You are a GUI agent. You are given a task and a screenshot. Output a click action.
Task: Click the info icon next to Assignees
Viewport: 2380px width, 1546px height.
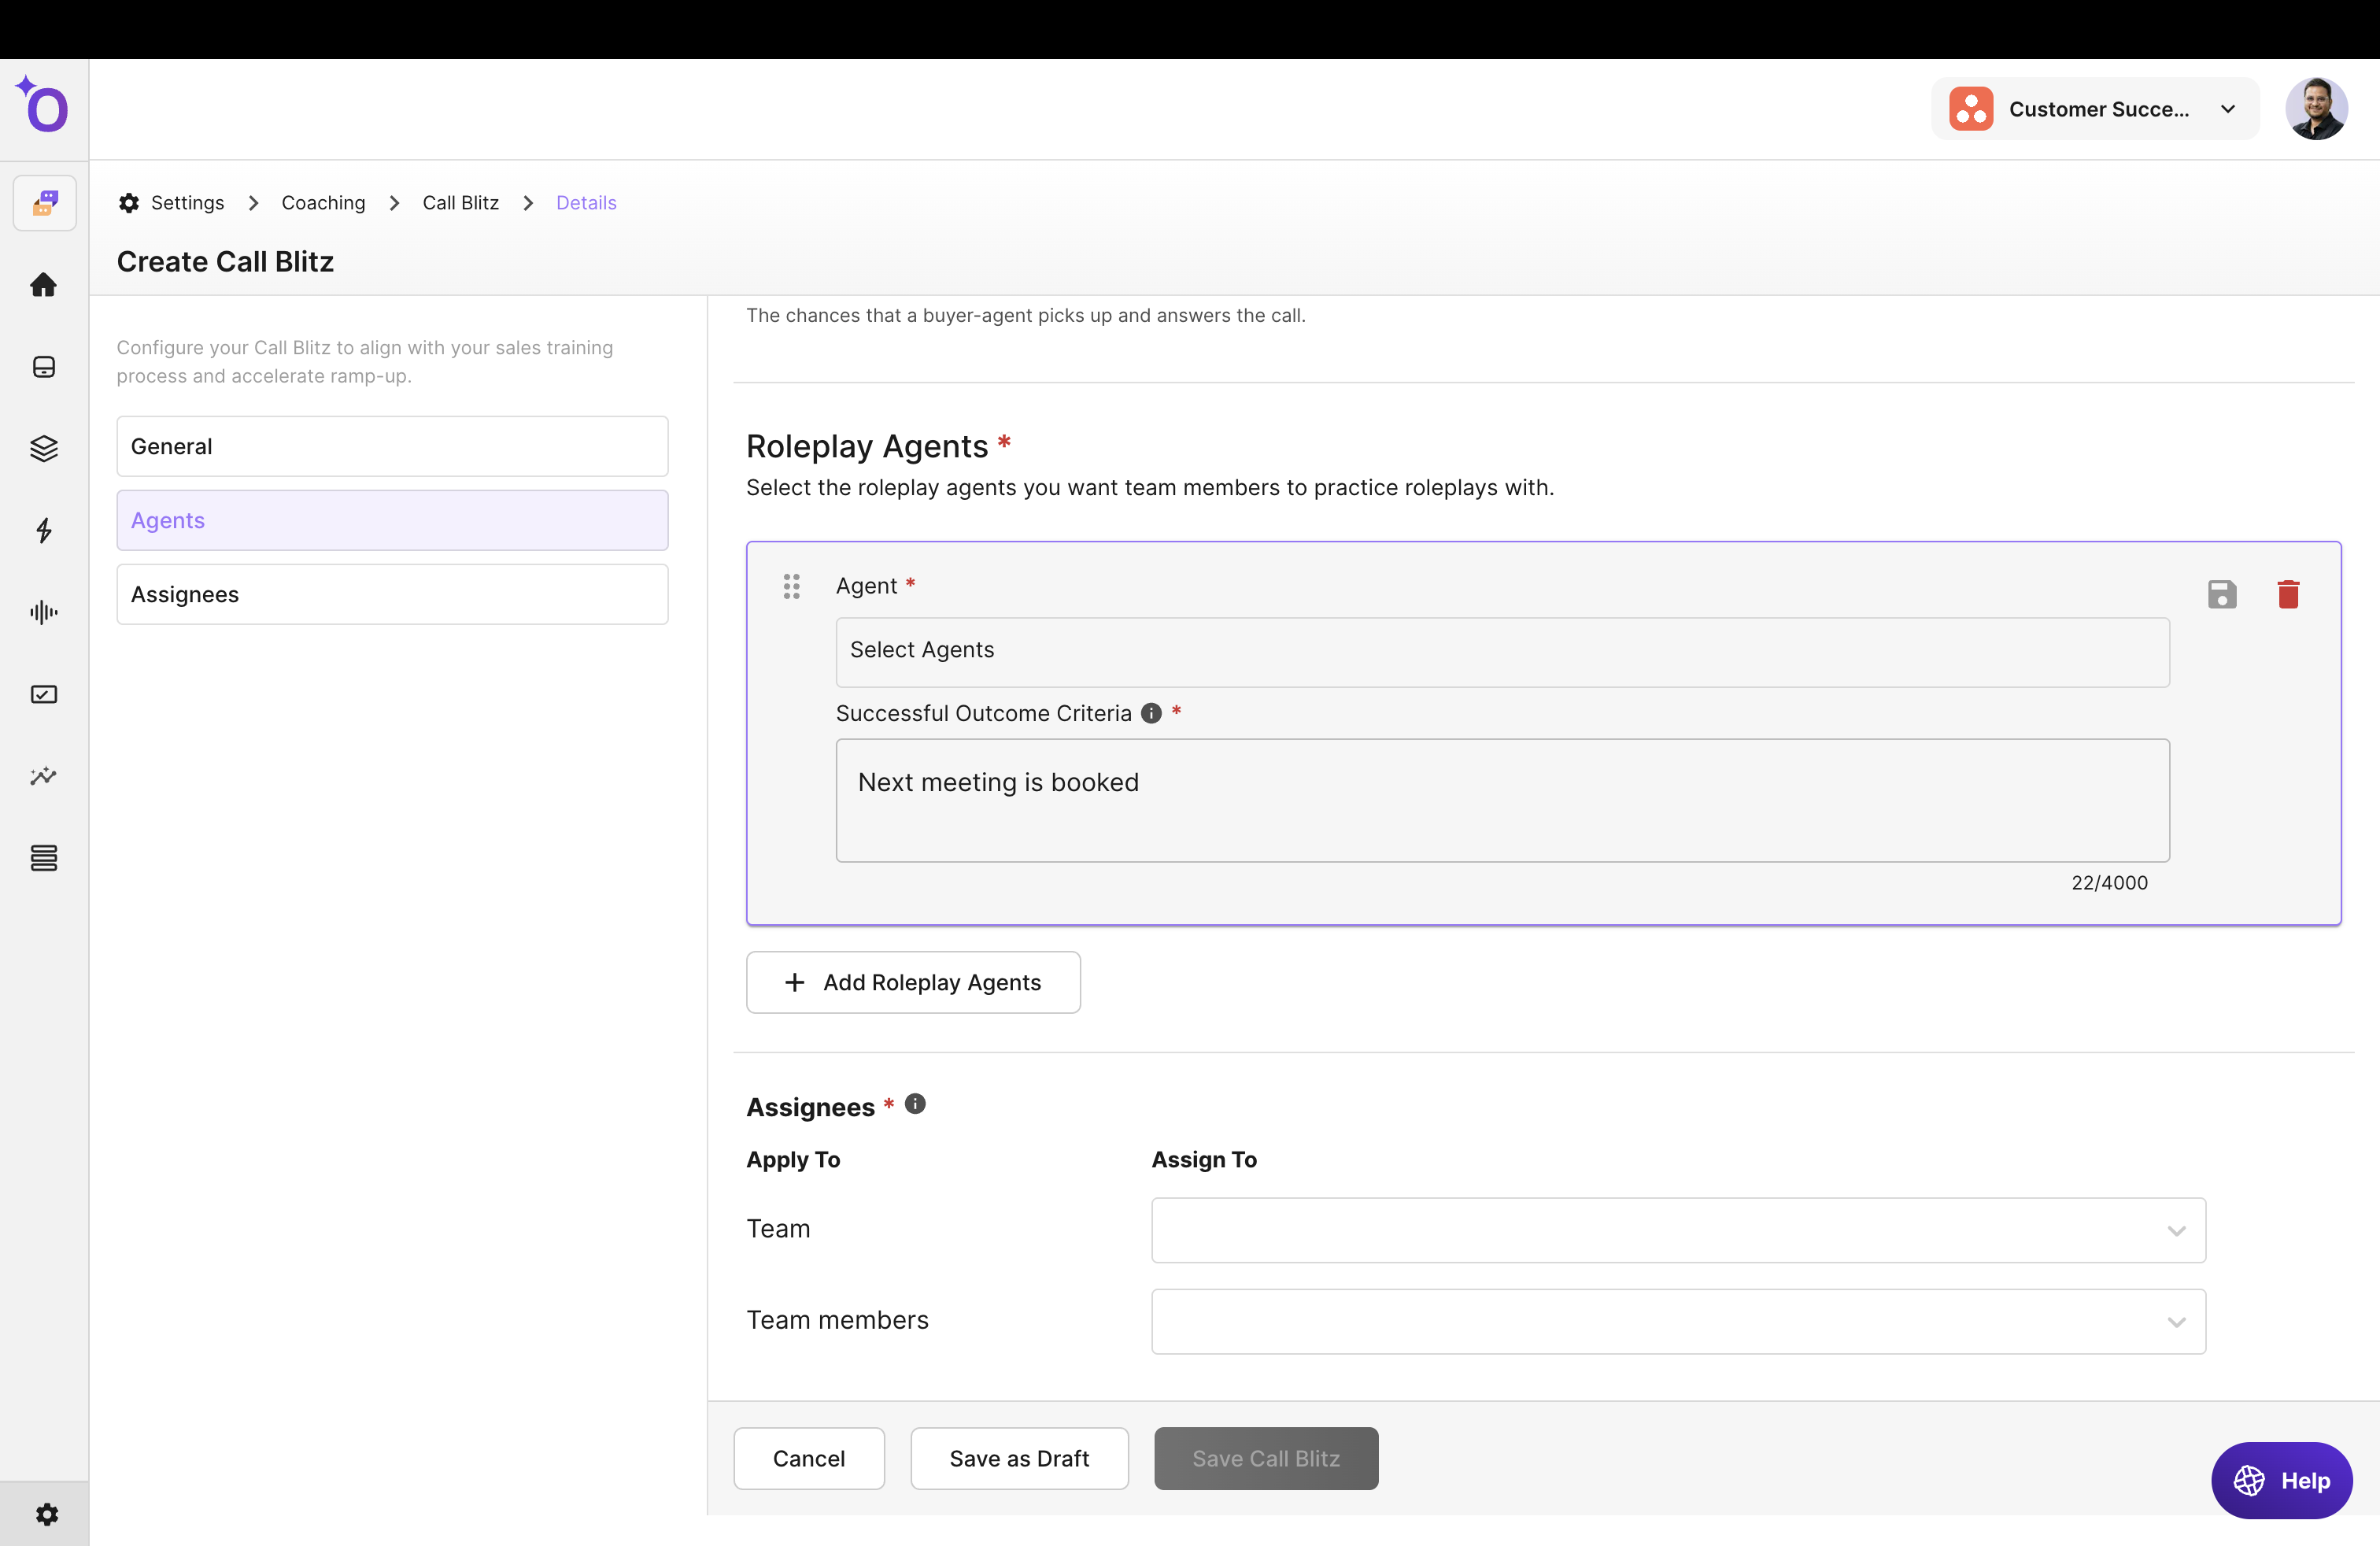[915, 1104]
